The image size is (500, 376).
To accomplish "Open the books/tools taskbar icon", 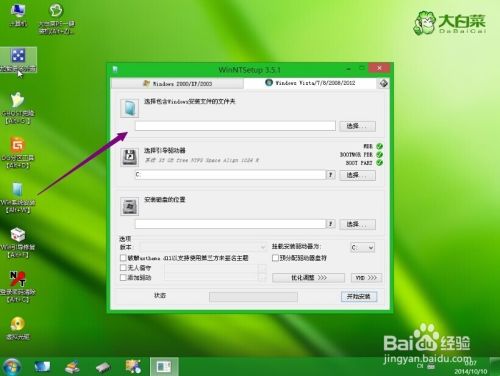I will (x=72, y=367).
